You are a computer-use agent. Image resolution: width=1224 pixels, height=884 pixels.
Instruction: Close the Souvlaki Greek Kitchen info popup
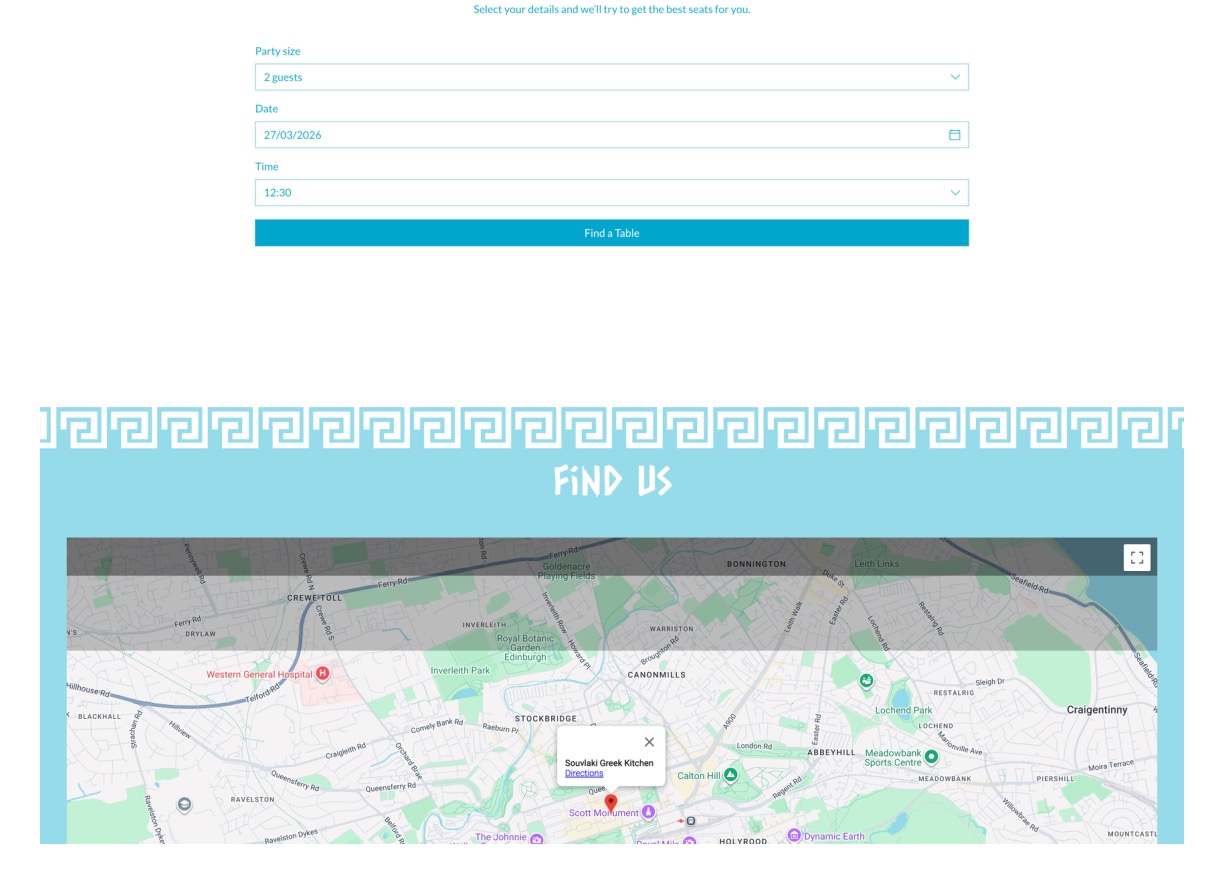click(649, 742)
